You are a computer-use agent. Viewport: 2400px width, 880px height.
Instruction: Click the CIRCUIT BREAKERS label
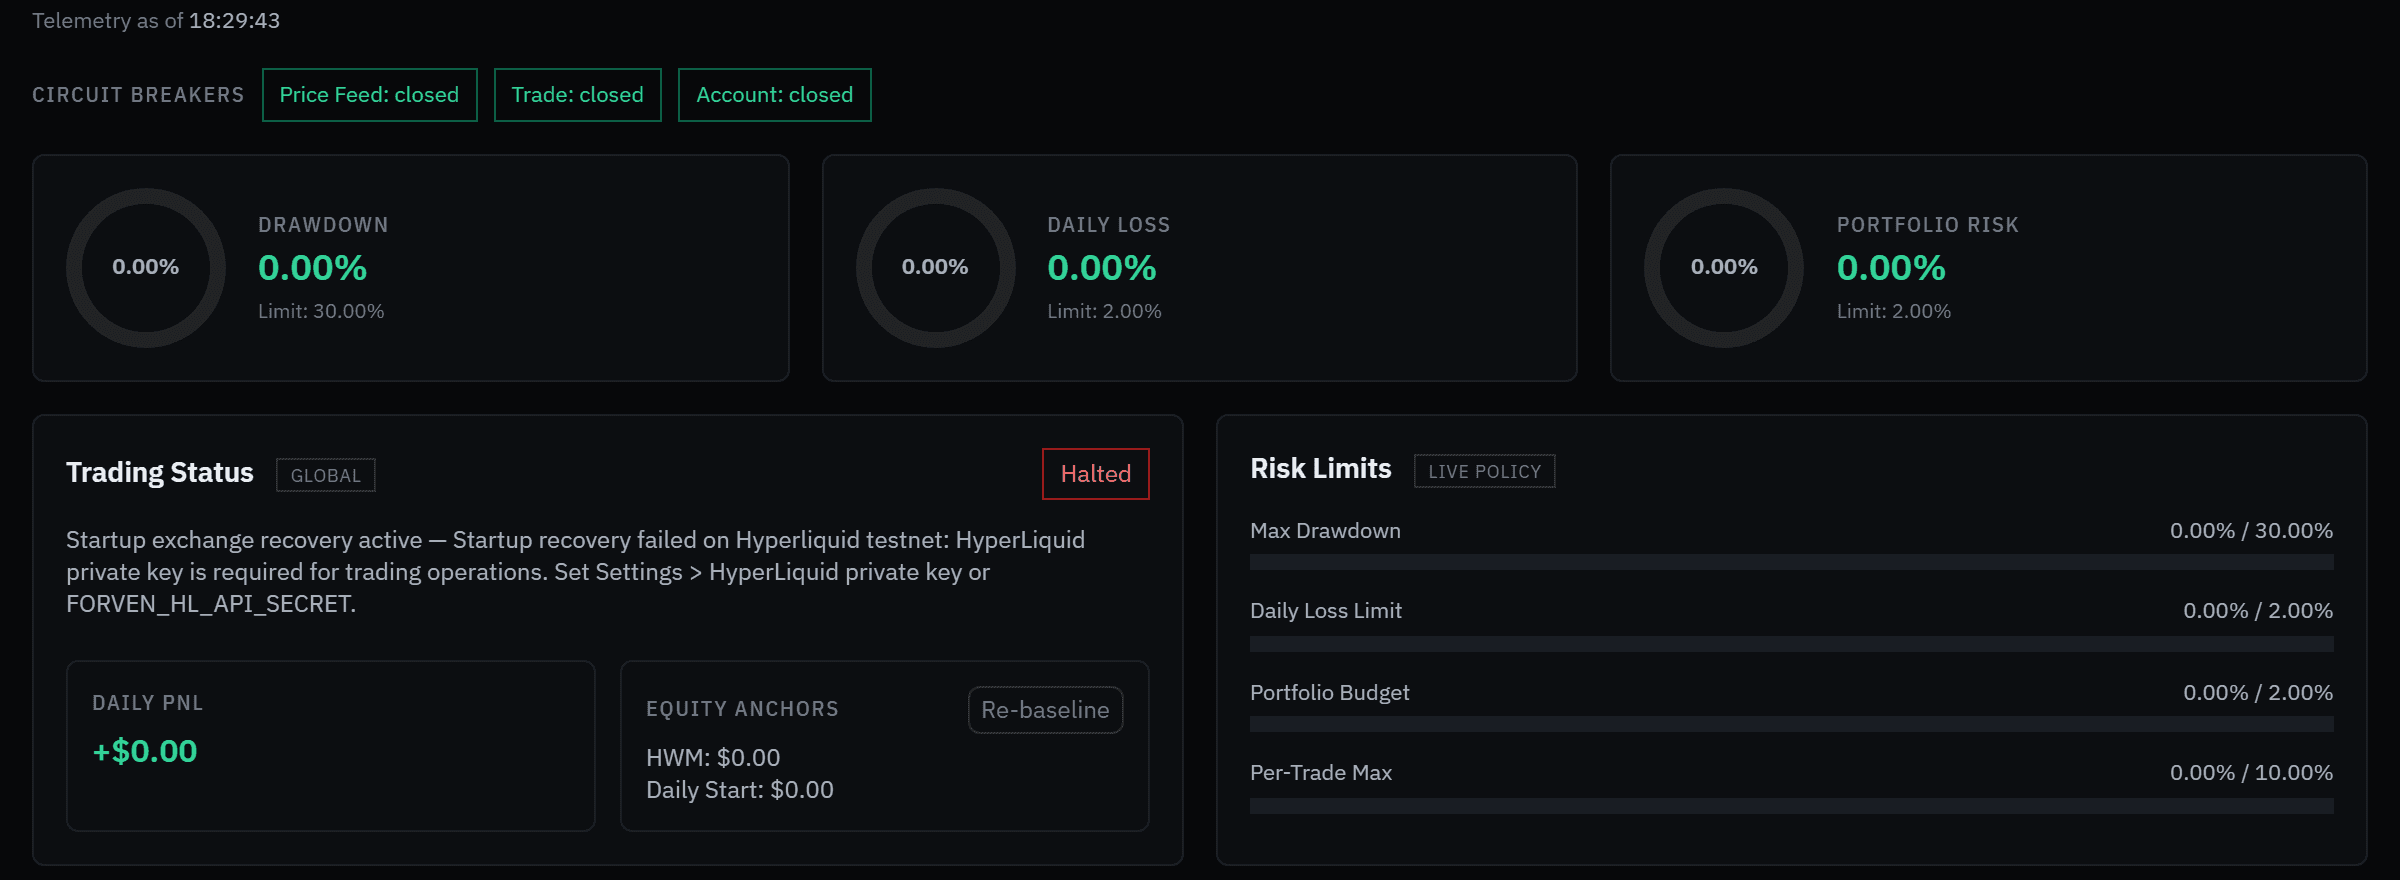click(x=138, y=95)
